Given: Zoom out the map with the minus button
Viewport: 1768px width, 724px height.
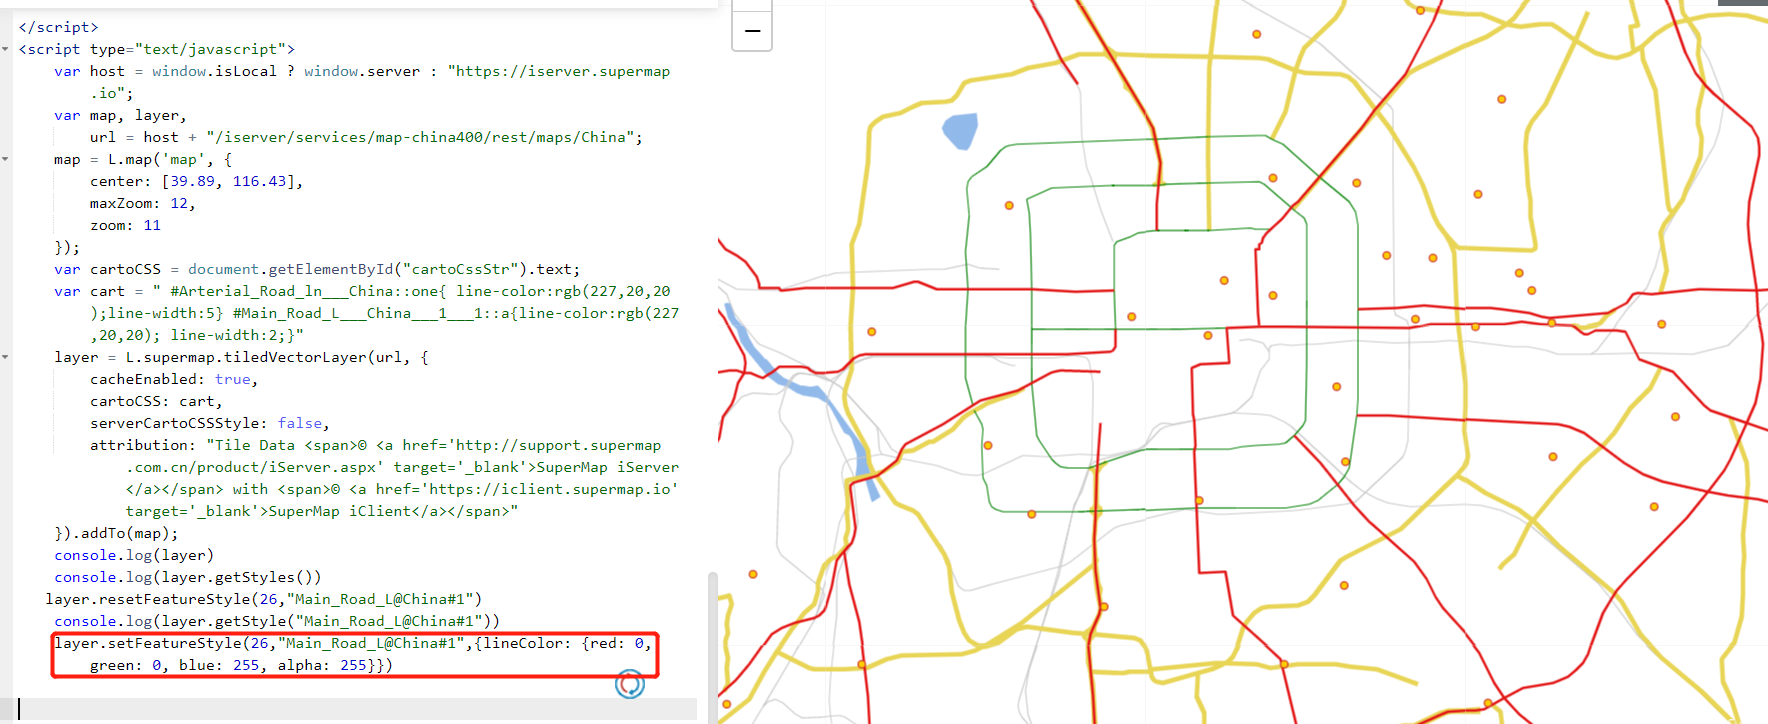Looking at the screenshot, I should (x=752, y=30).
